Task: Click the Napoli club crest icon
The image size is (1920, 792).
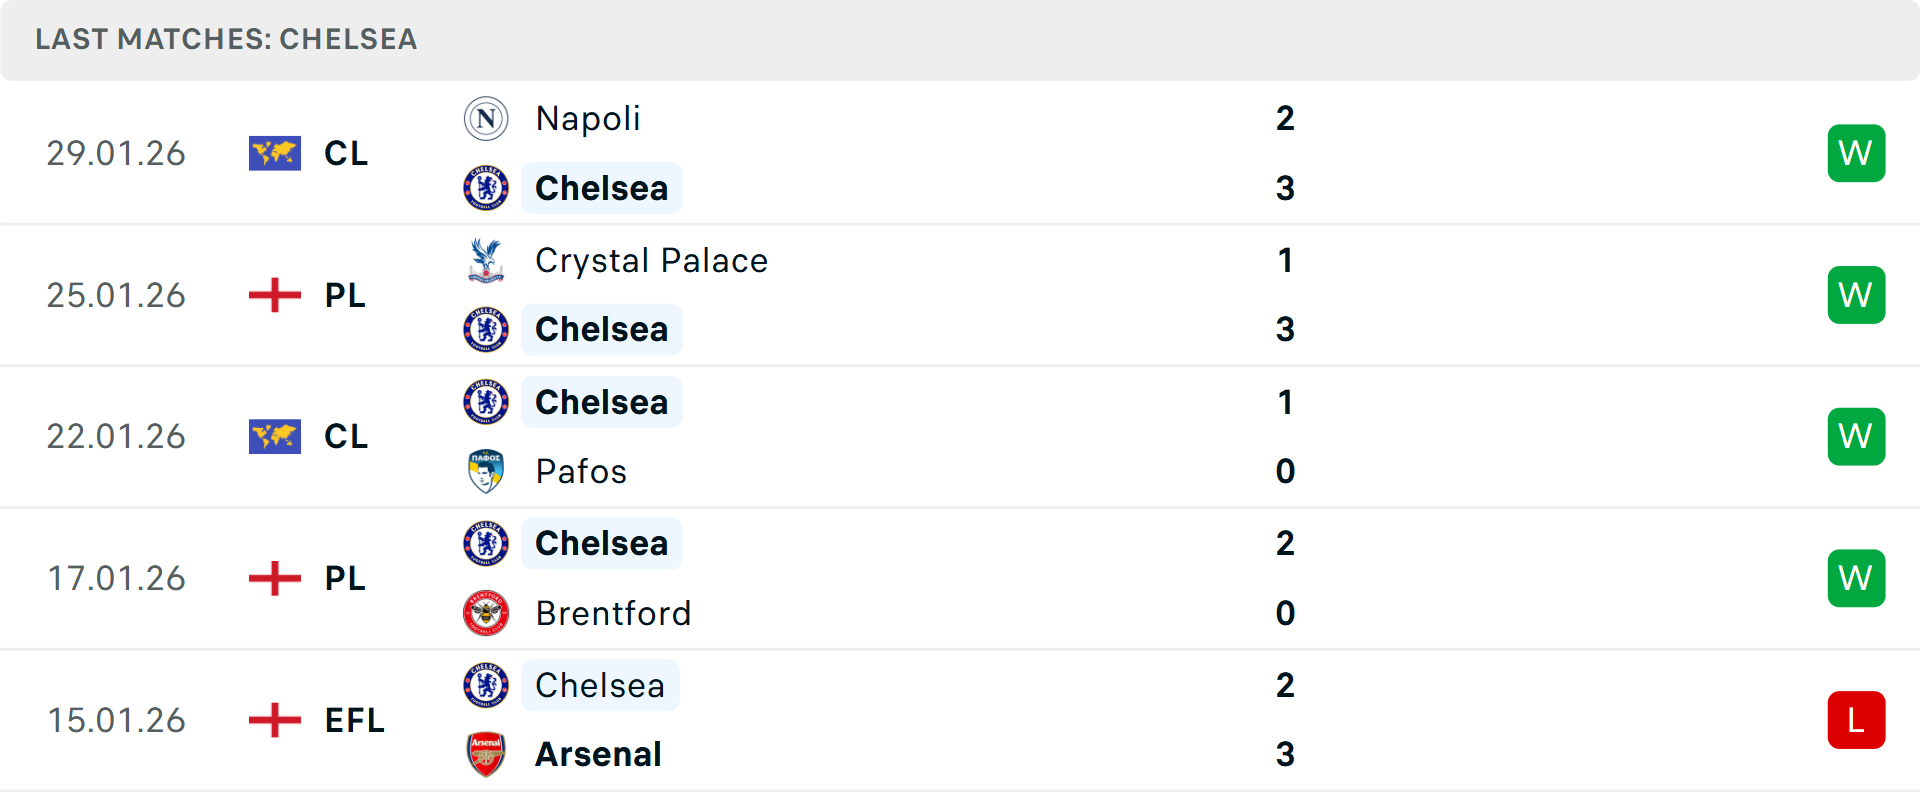Action: 486,119
